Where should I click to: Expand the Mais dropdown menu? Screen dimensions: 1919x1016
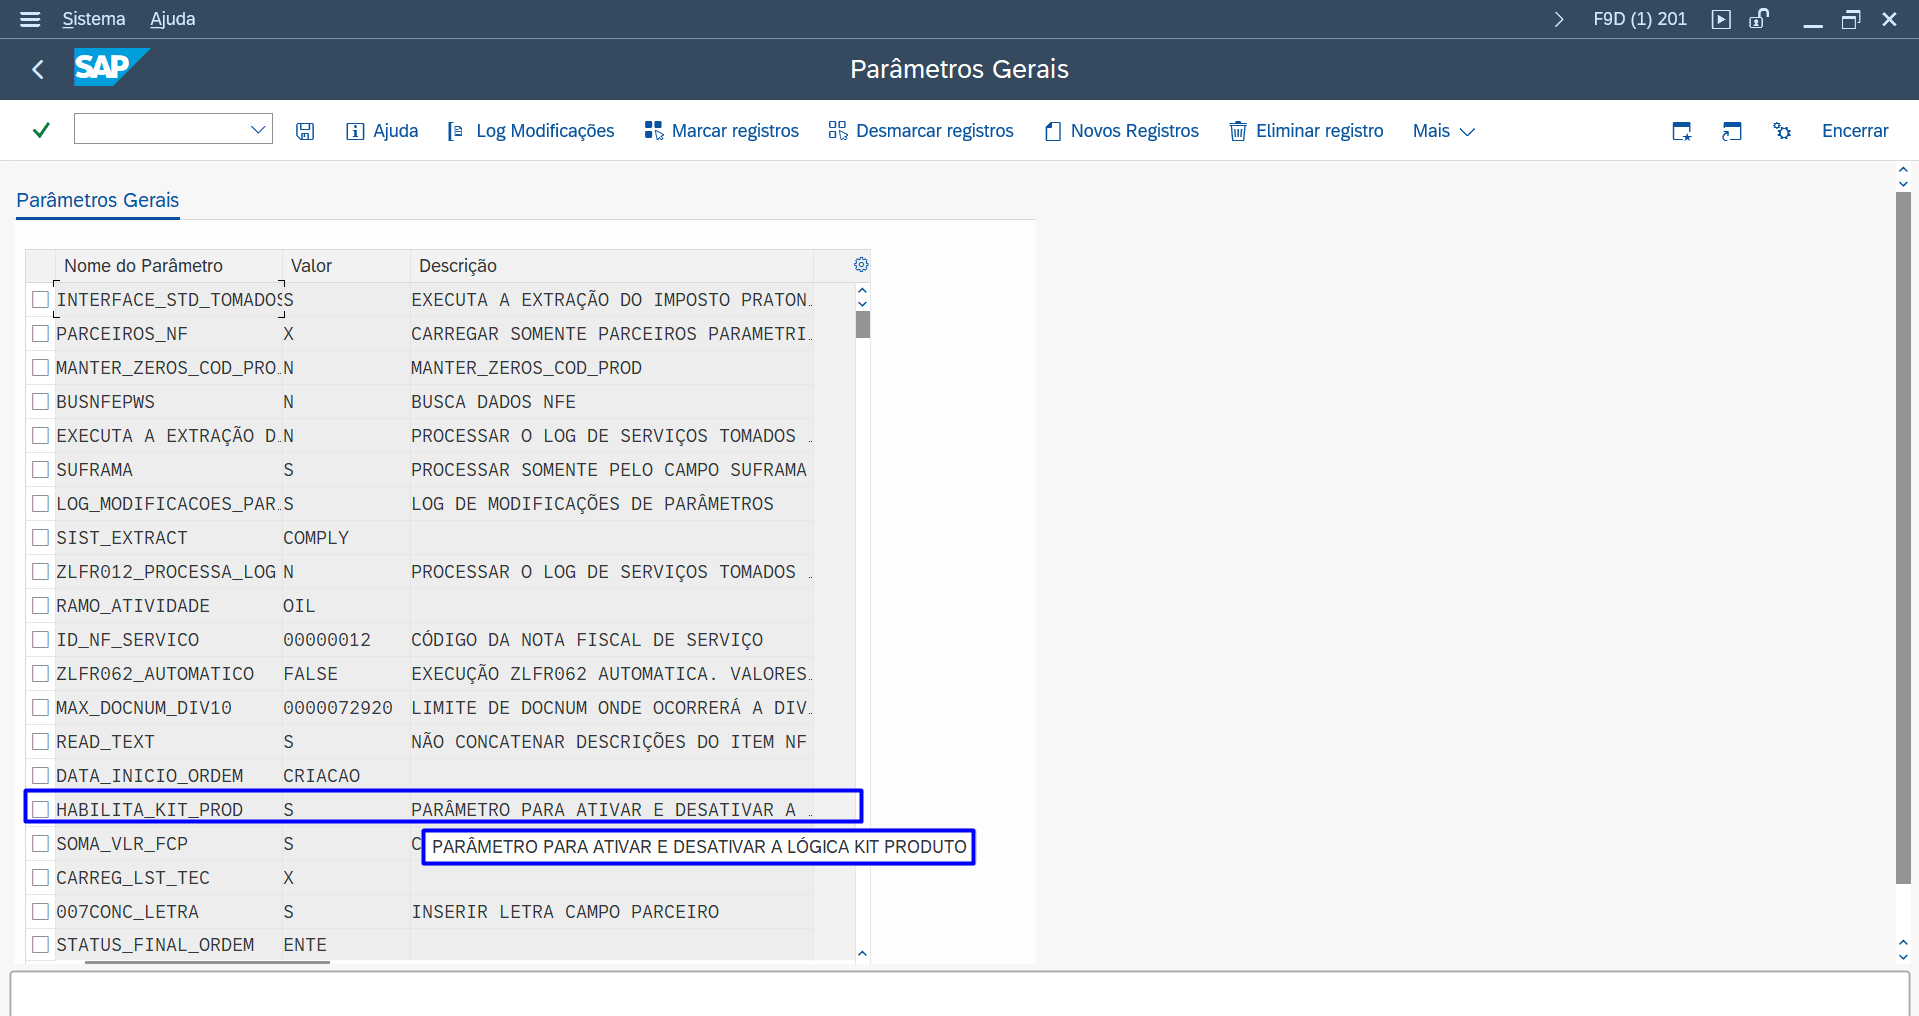1444,131
